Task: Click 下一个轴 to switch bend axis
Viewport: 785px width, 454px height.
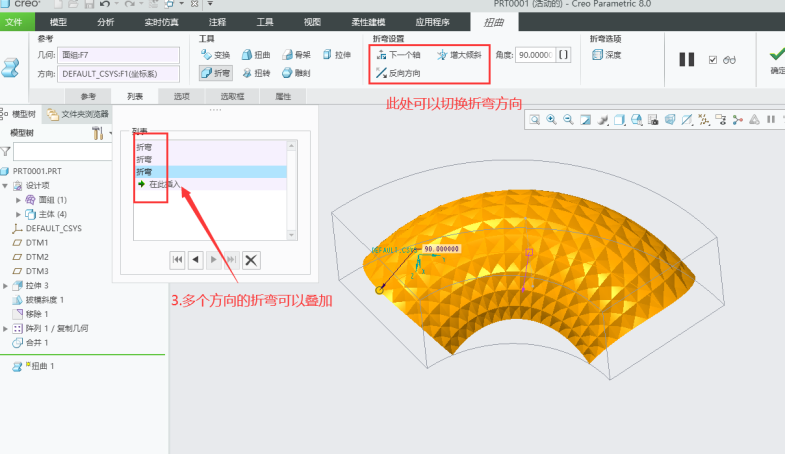Action: coord(398,55)
